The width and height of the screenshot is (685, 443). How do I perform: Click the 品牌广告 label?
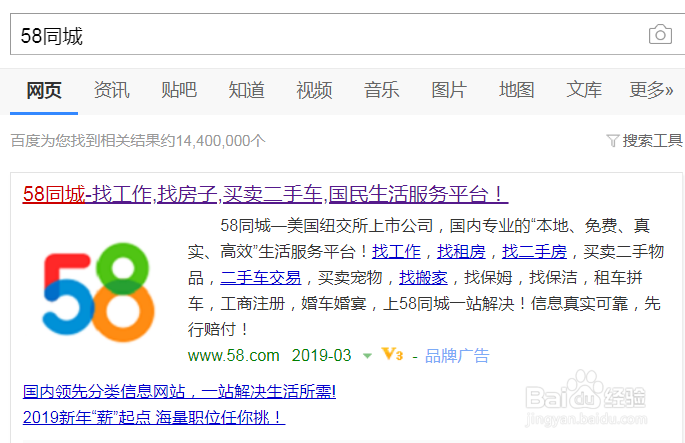point(457,356)
